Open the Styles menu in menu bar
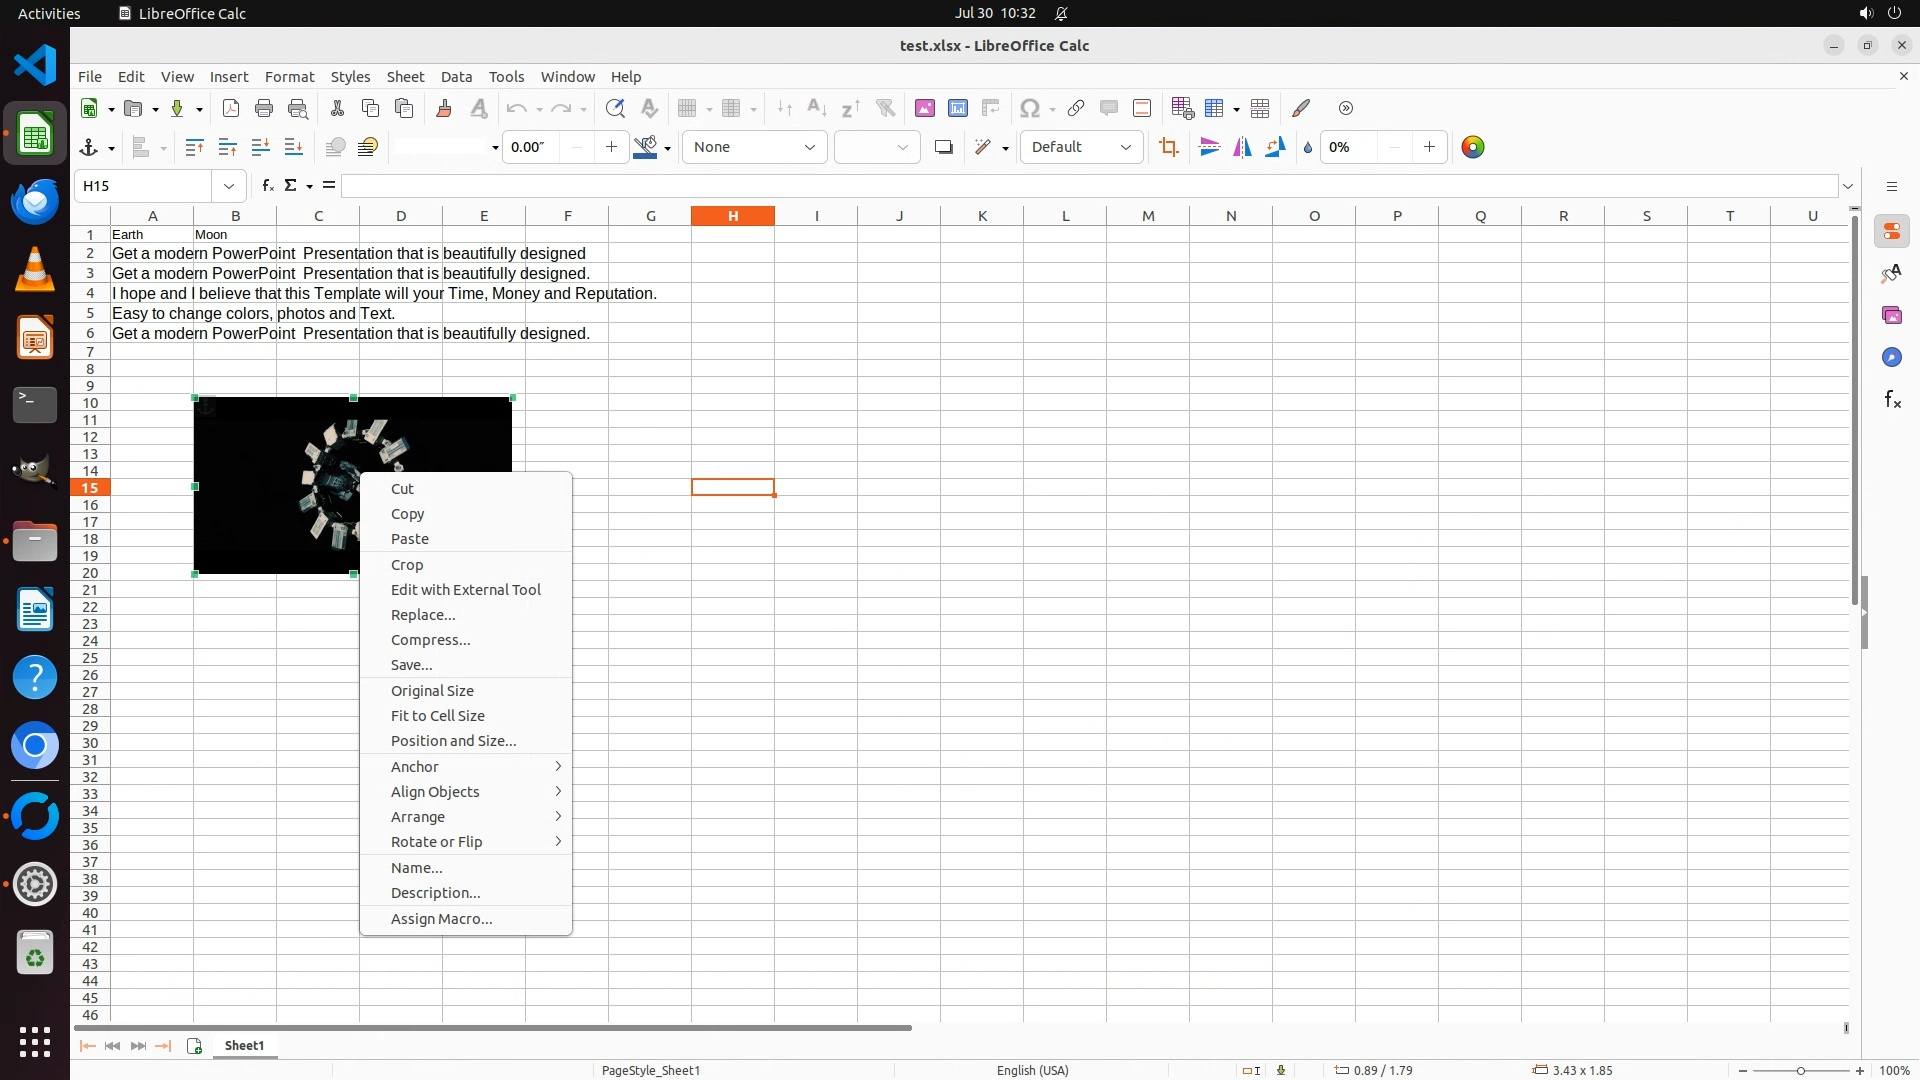Viewport: 1920px width, 1080px height. tap(350, 77)
